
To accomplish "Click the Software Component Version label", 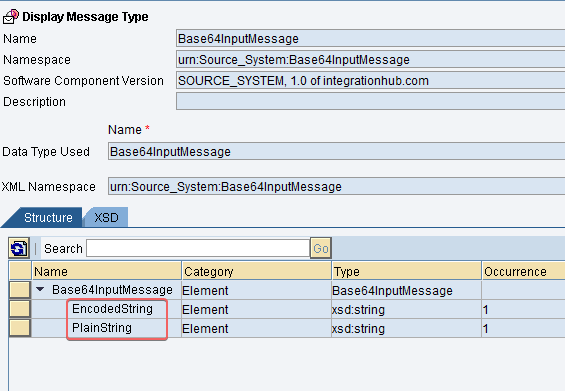I will click(83, 81).
